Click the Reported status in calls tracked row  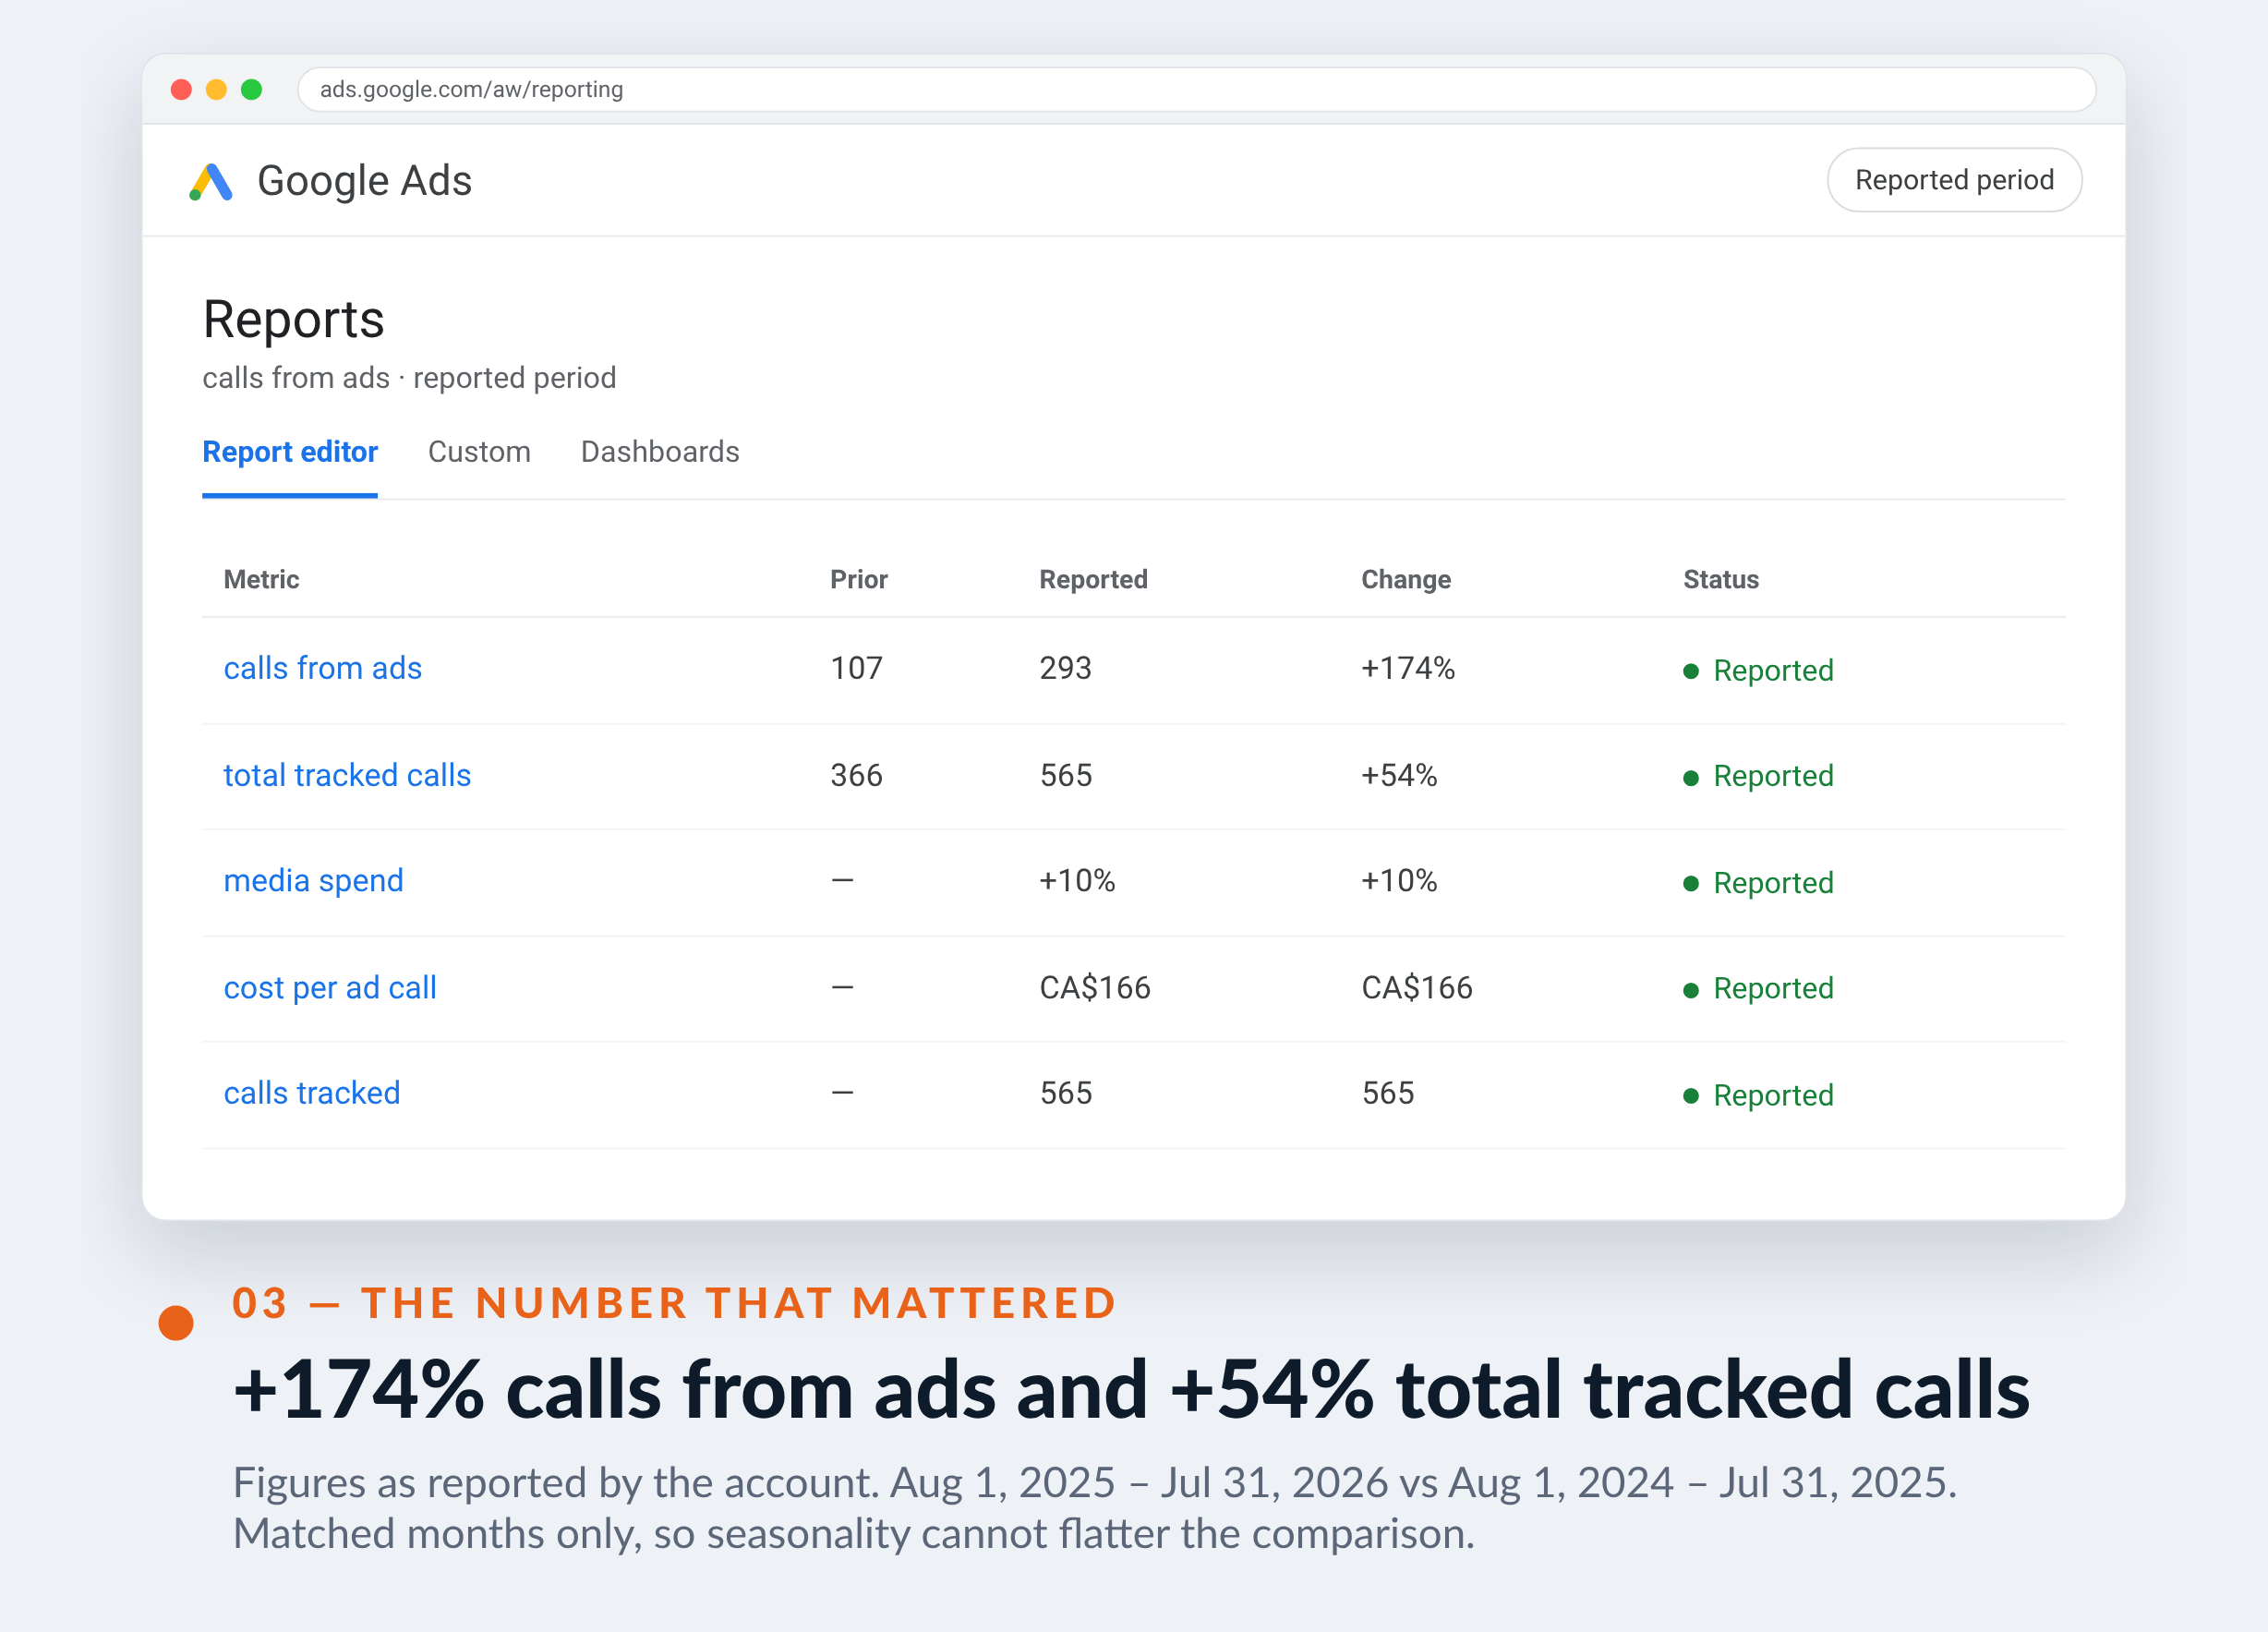point(1759,1095)
